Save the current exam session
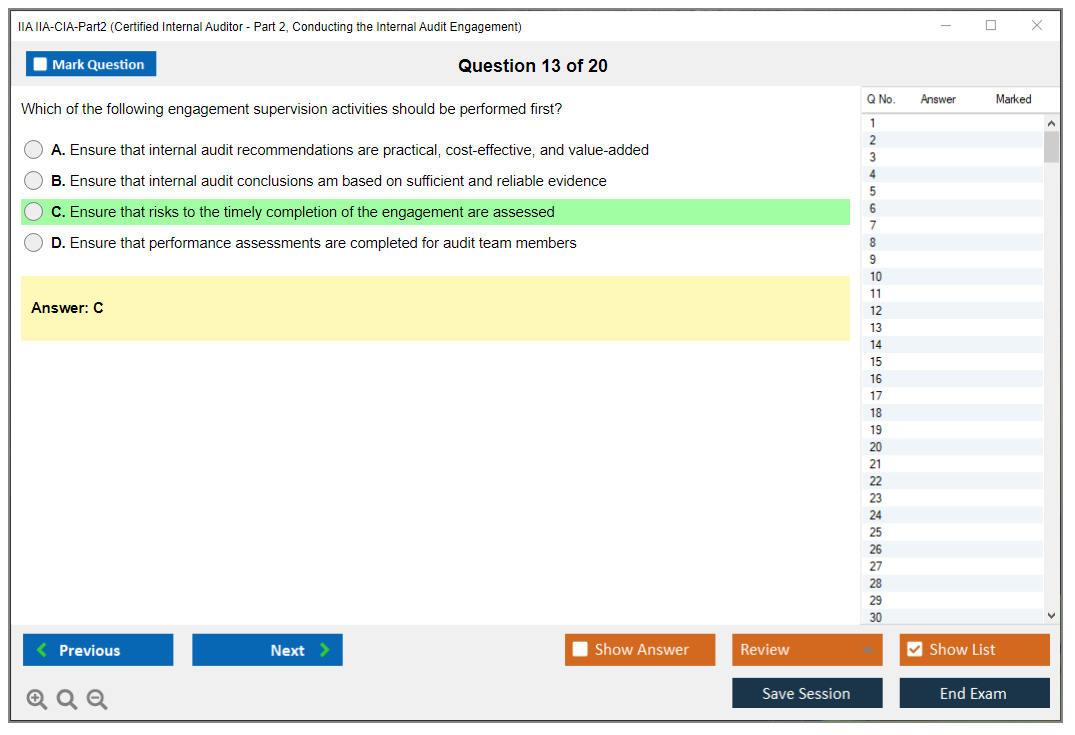 pos(807,694)
